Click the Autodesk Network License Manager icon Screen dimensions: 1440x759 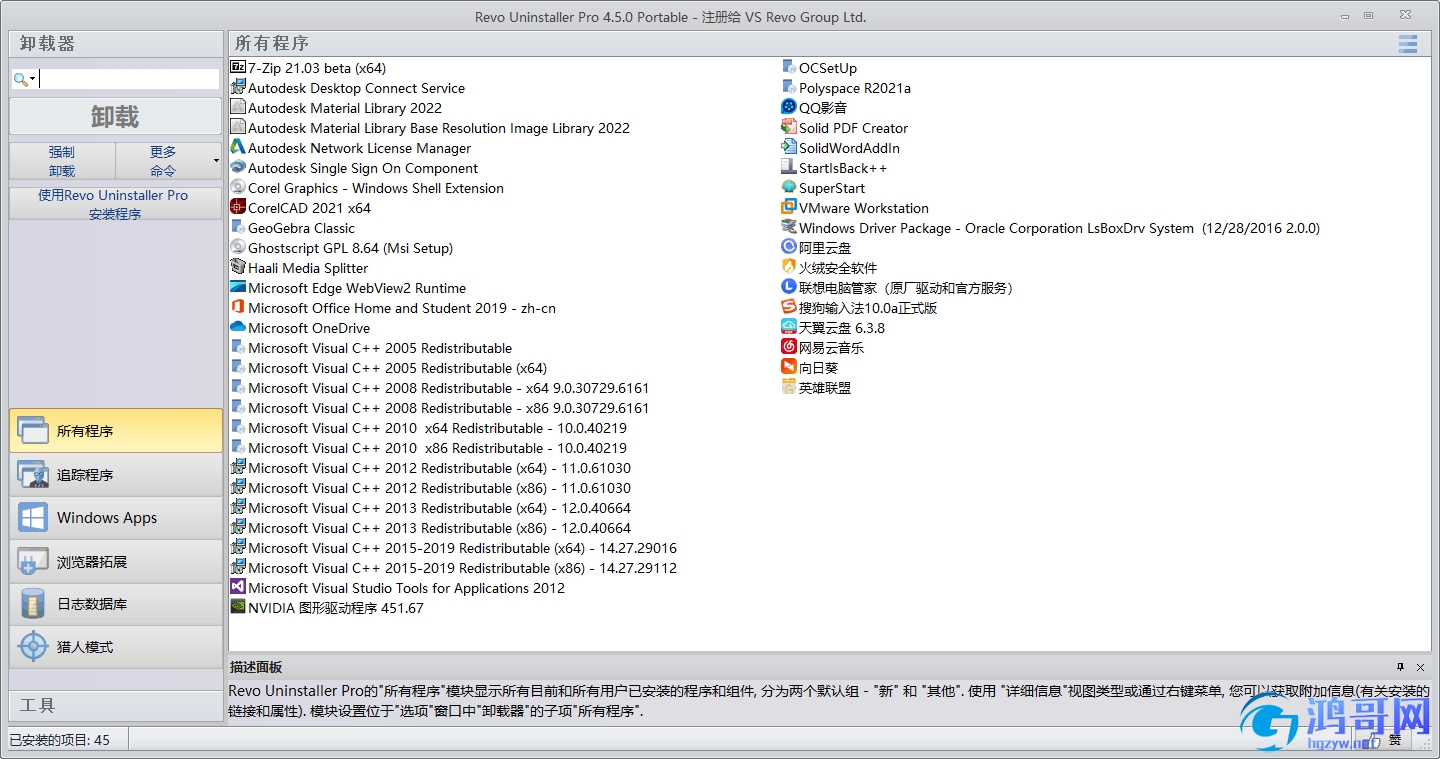[238, 148]
